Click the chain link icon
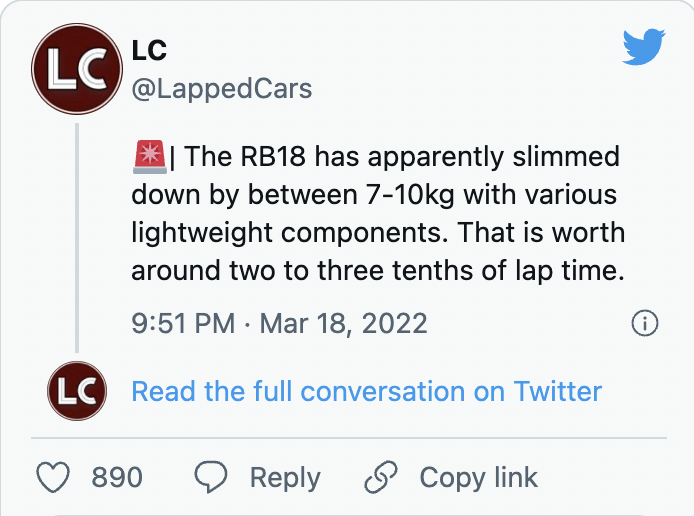Image resolution: width=694 pixels, height=516 pixels. point(381,477)
